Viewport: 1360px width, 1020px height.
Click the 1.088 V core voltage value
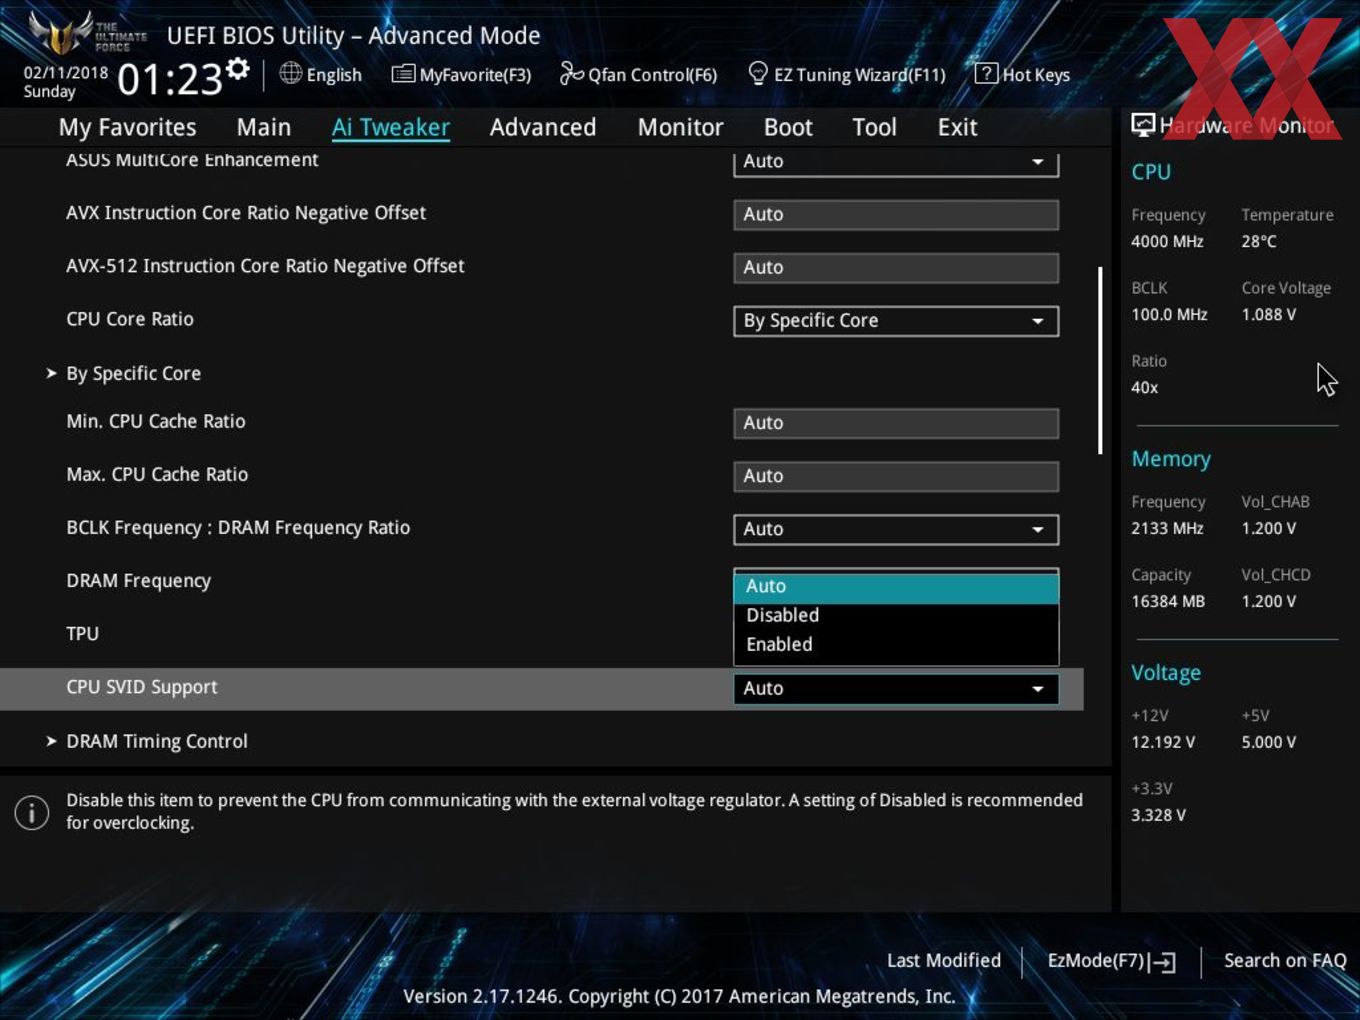1269,314
